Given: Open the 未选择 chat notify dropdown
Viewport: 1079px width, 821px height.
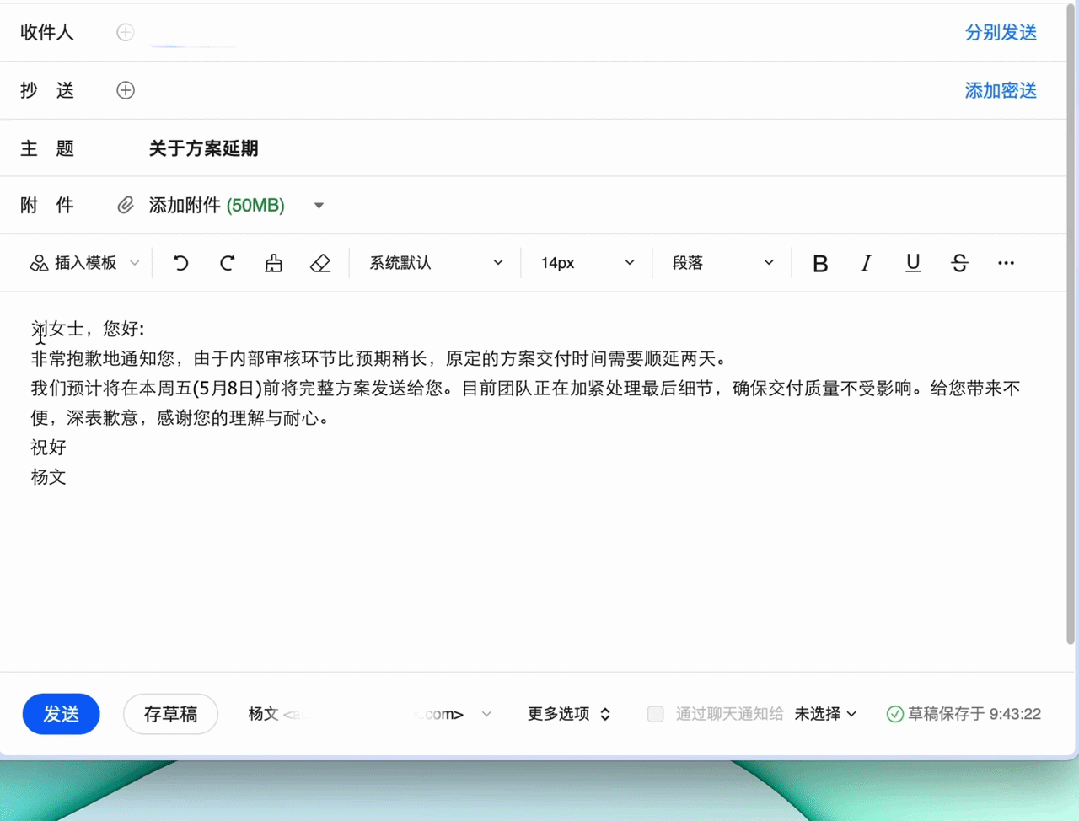Looking at the screenshot, I should pos(826,714).
